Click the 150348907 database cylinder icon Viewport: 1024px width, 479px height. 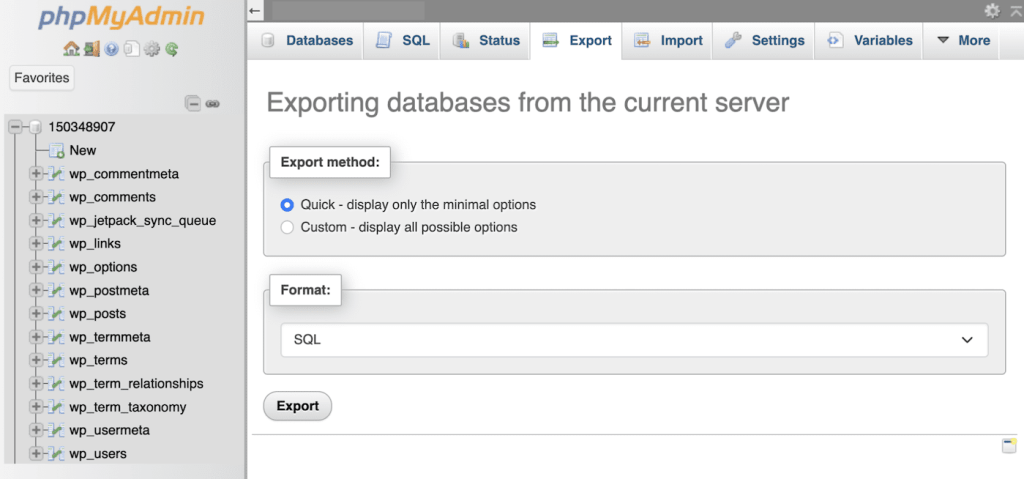[35, 127]
